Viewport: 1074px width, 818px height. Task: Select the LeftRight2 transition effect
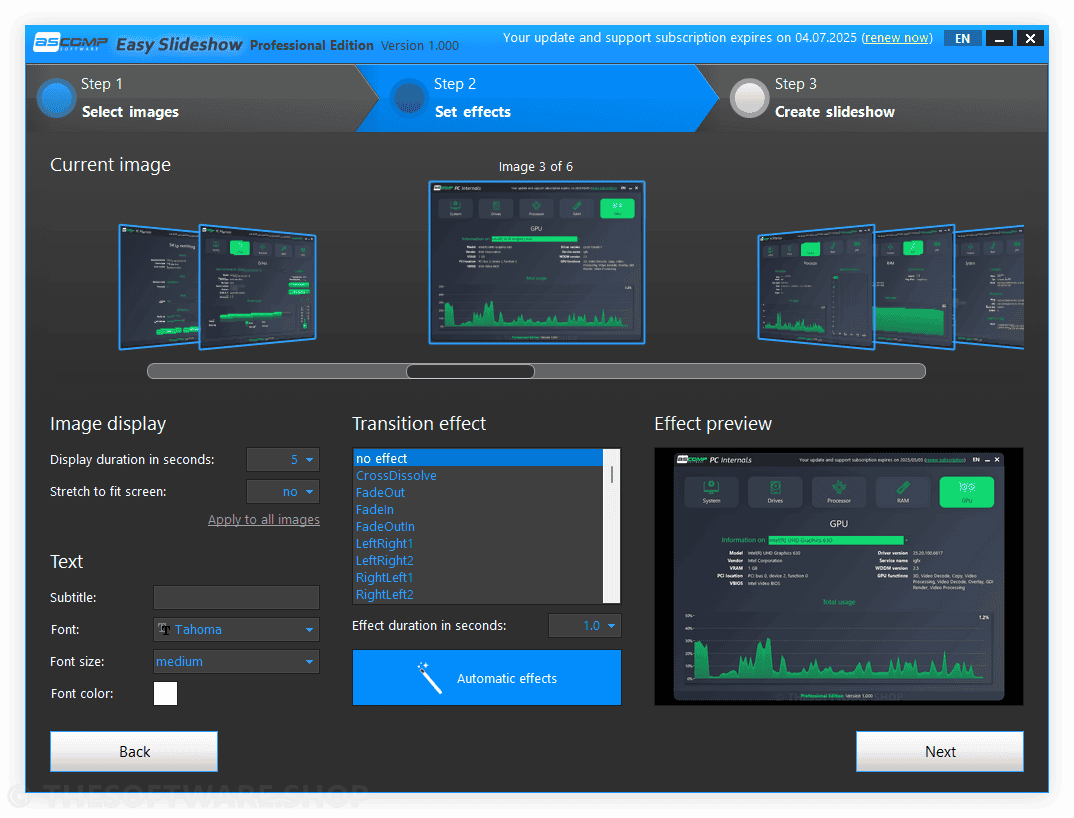tap(478, 560)
